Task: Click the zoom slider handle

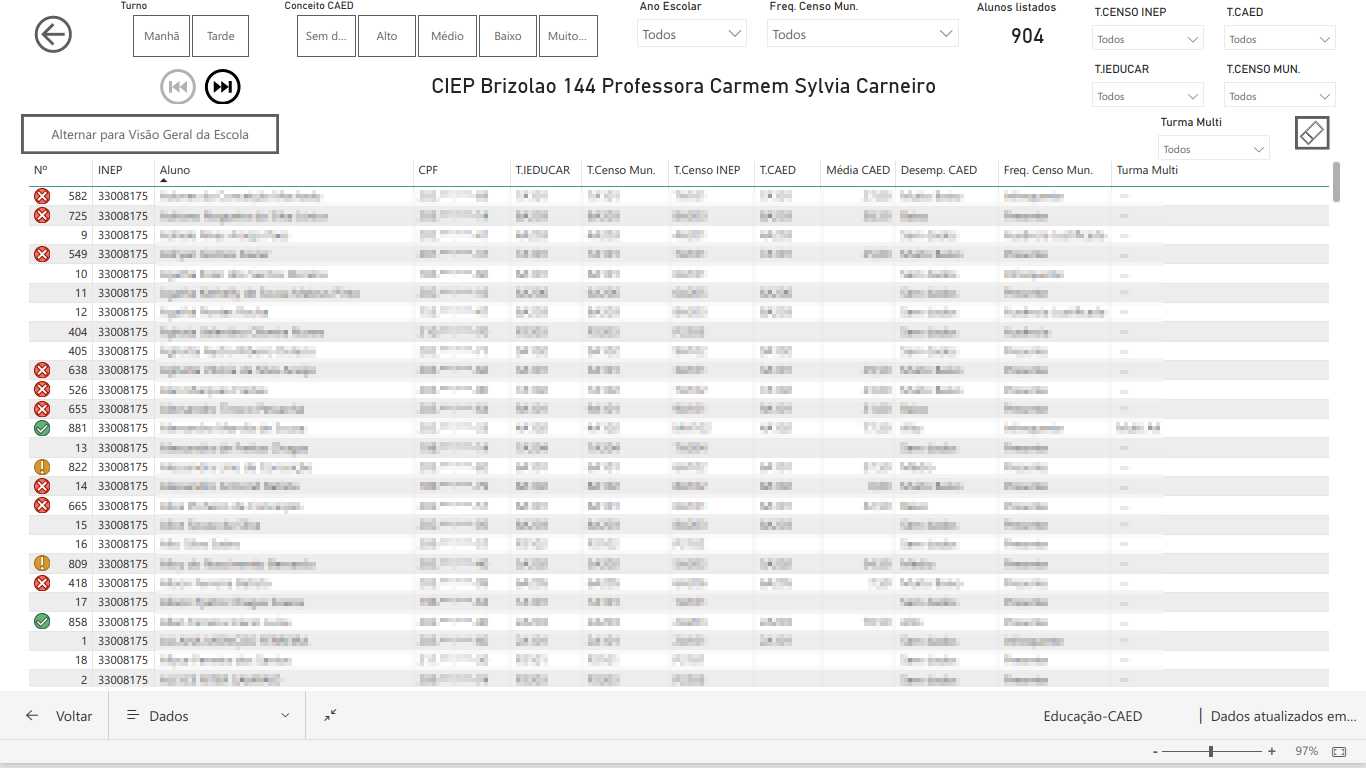Action: 1211,751
